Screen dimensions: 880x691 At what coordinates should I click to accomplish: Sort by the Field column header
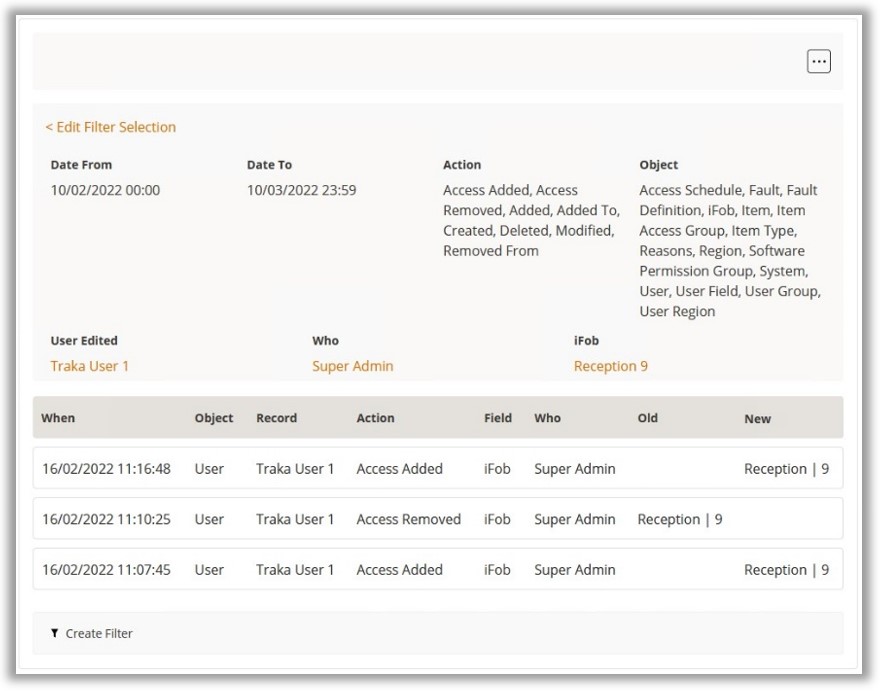(x=497, y=418)
